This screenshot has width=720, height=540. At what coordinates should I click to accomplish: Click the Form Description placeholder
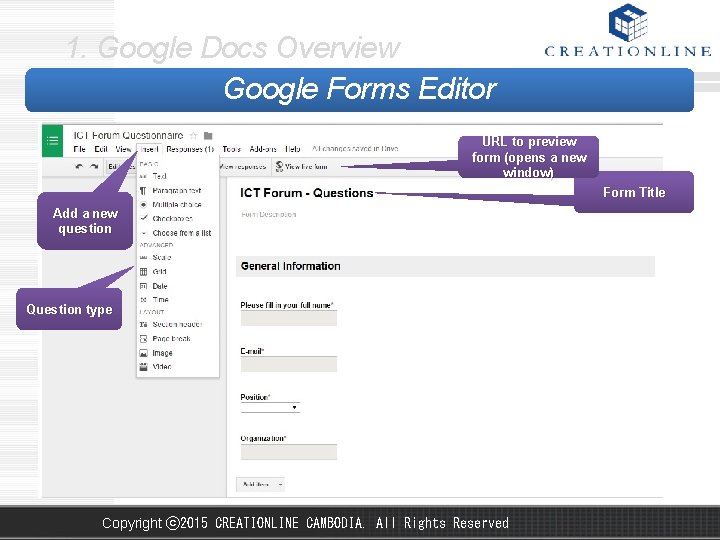[269, 214]
